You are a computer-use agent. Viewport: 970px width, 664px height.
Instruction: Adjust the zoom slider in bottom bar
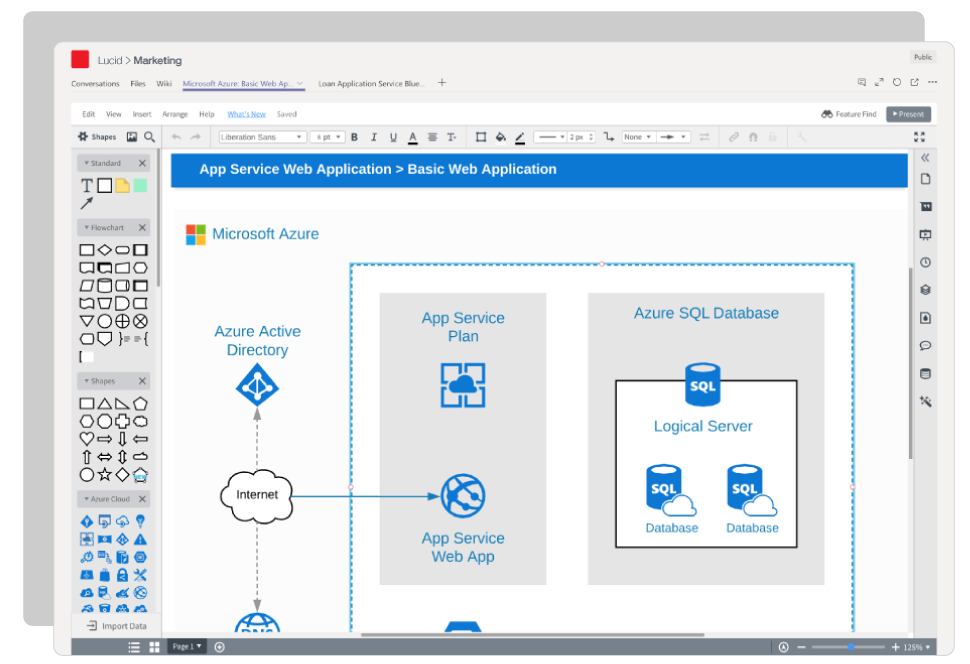[851, 647]
